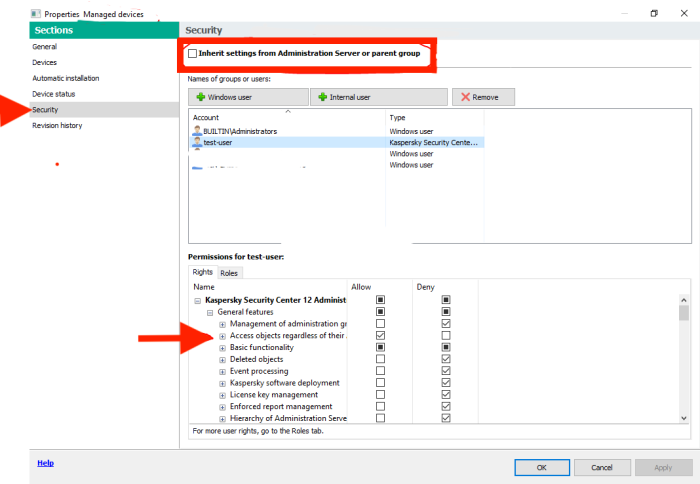Click the Allow column header
Viewport: 700px width, 484px height.
(380, 287)
